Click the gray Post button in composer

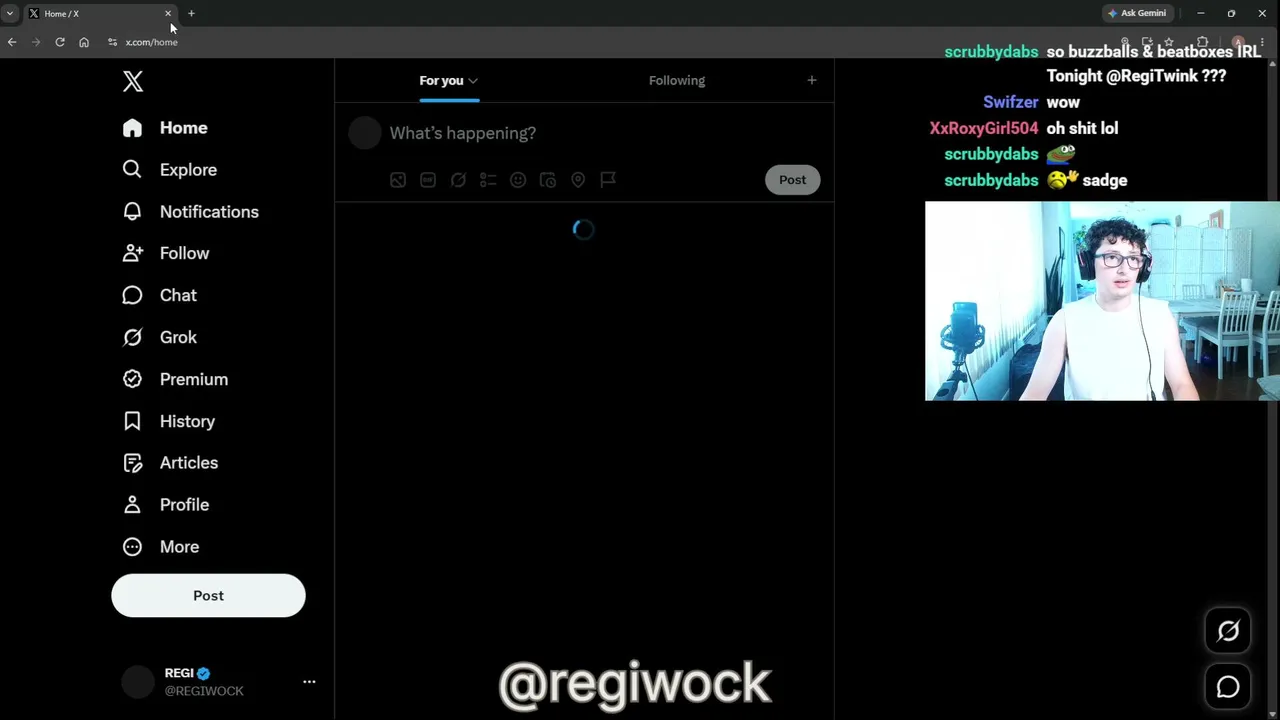792,180
